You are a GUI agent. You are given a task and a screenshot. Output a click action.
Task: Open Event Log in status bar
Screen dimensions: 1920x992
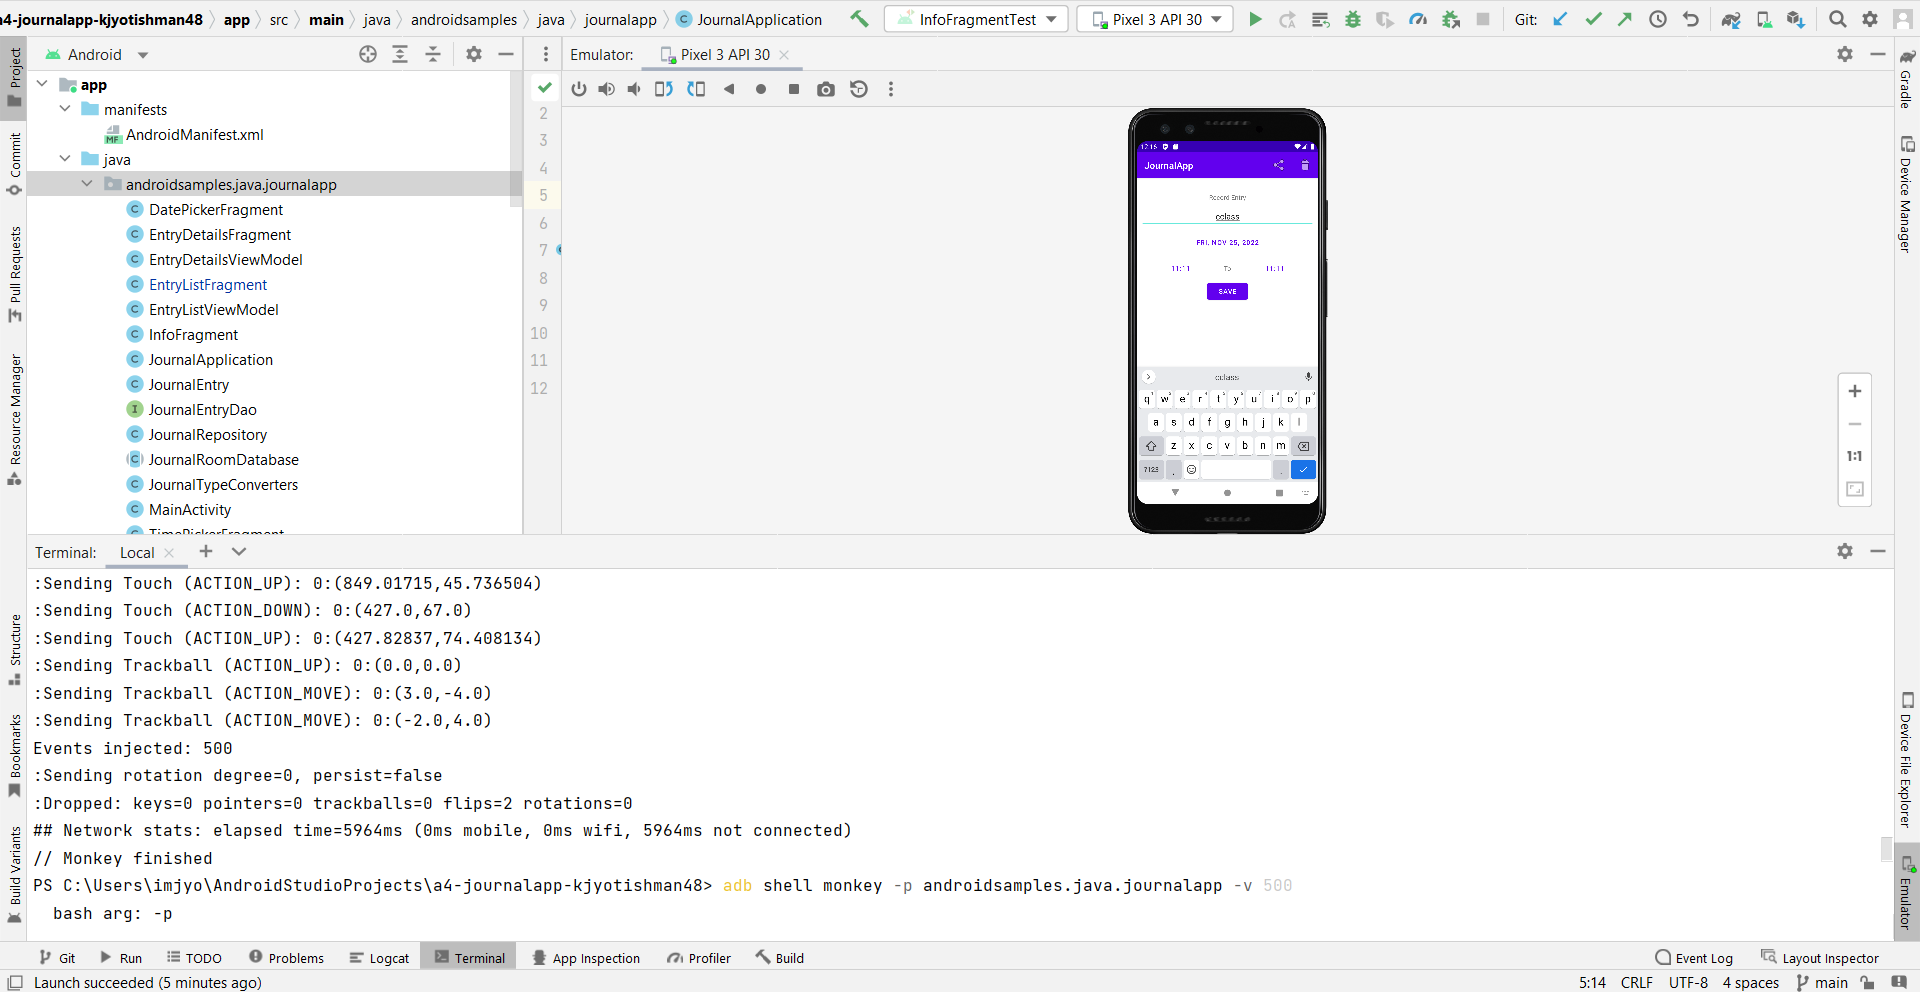[1694, 958]
